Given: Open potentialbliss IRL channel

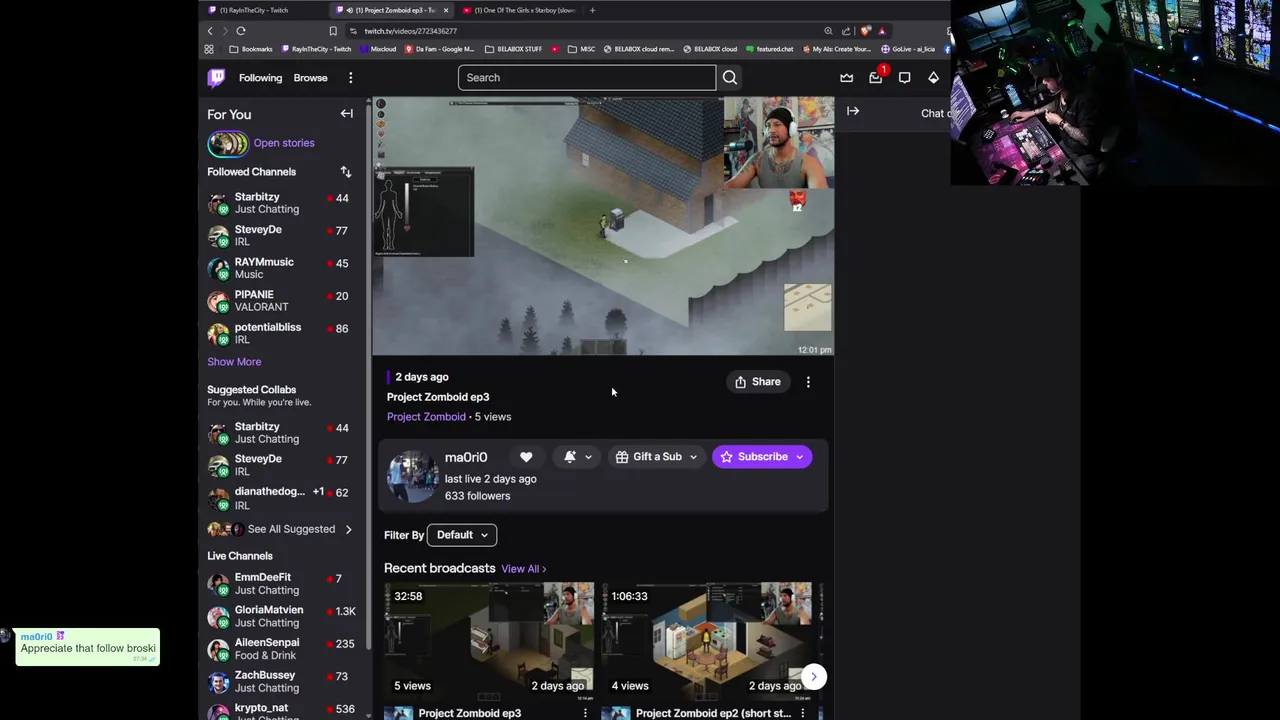Looking at the screenshot, I should (281, 333).
